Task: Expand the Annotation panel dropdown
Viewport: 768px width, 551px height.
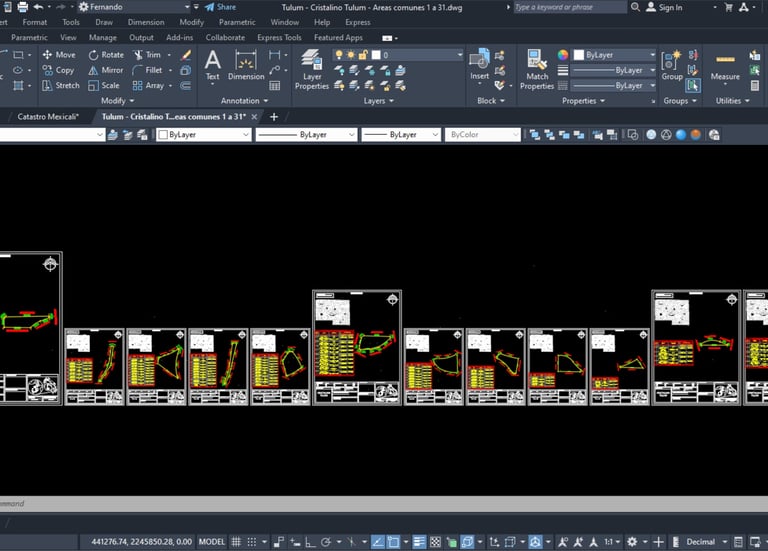Action: tap(244, 100)
